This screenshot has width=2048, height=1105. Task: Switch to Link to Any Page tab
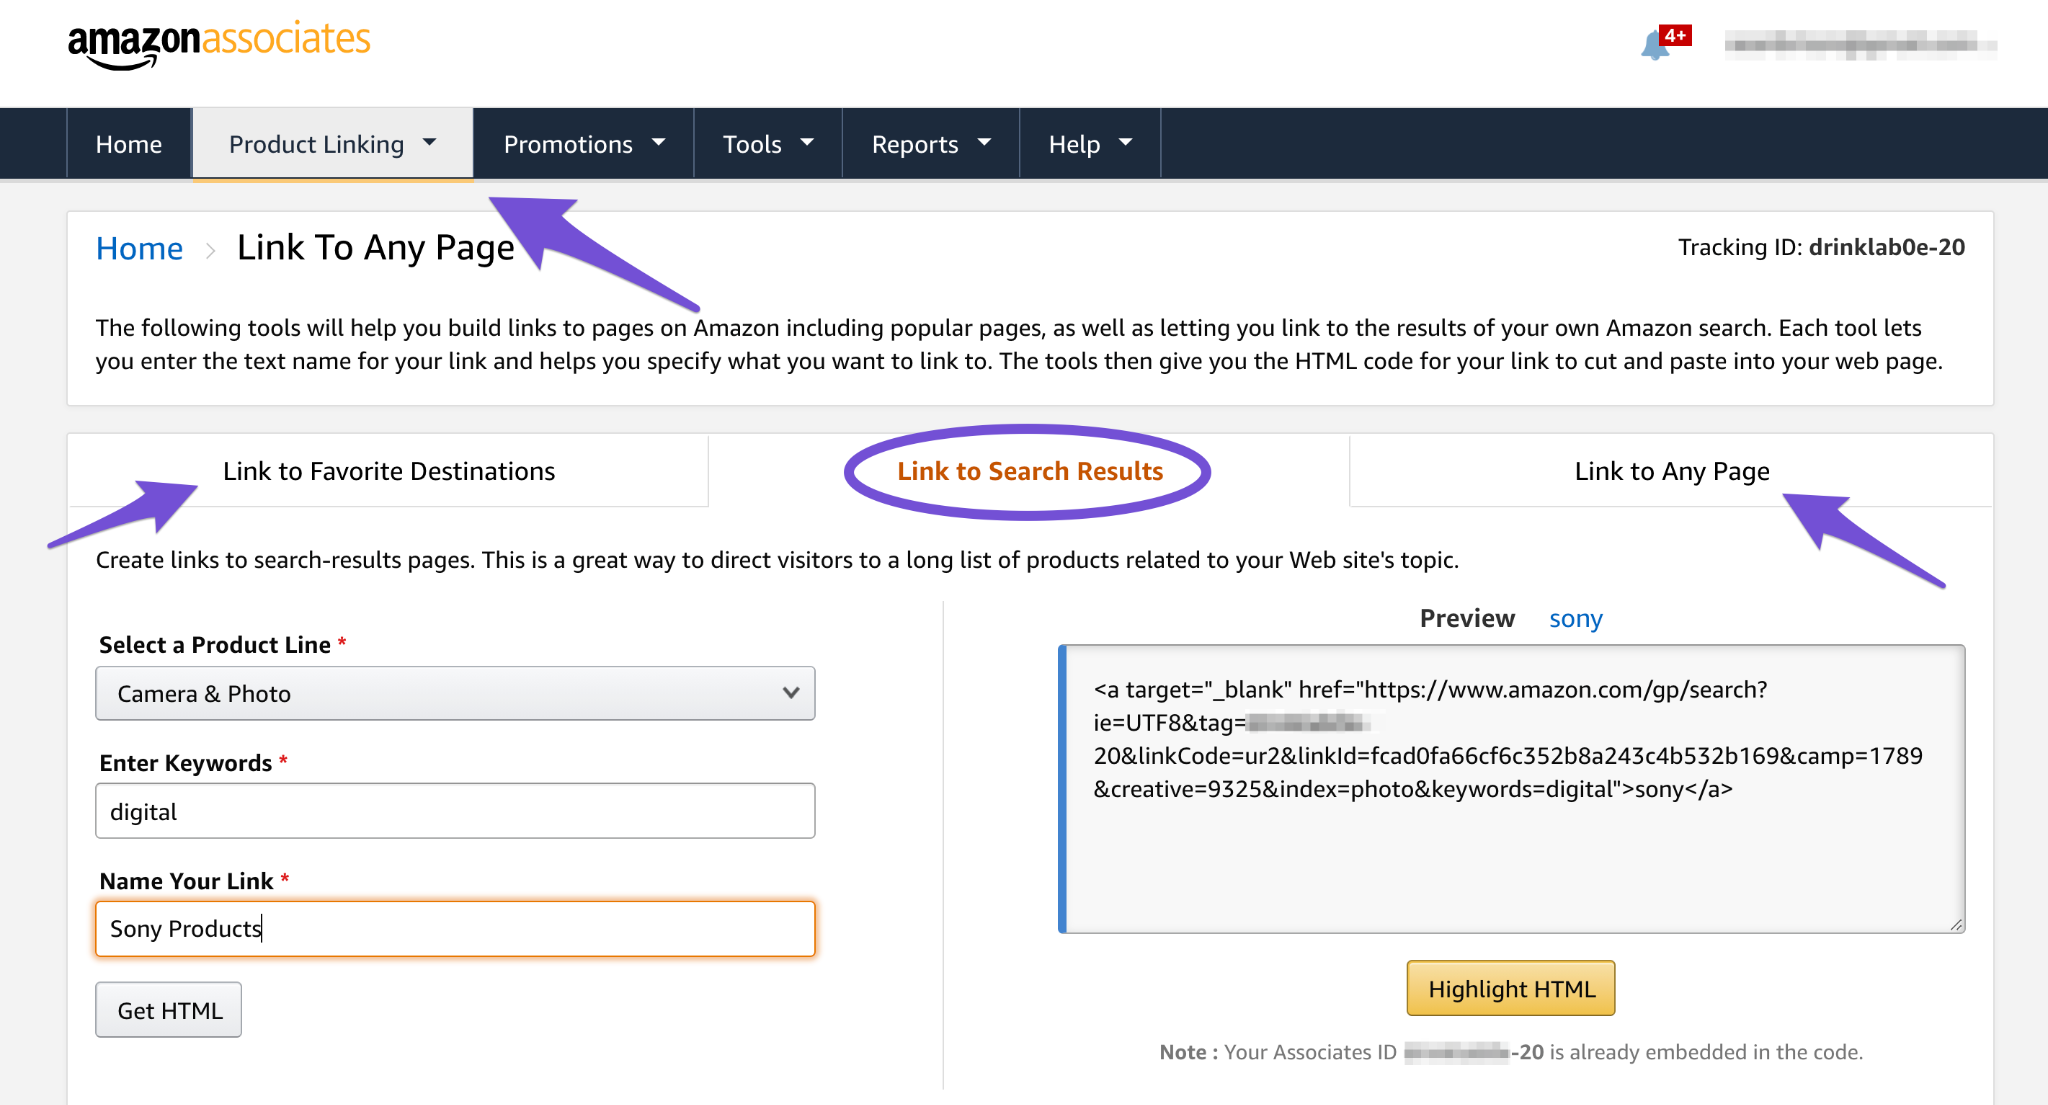1672,471
